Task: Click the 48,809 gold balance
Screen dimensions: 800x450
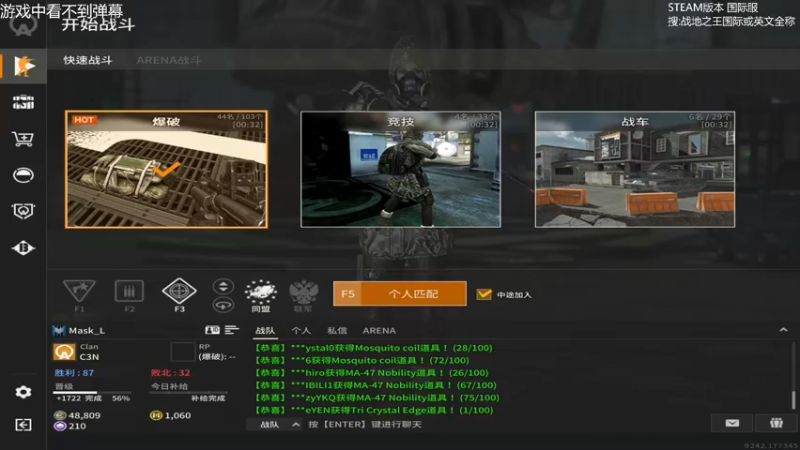Action: tap(84, 415)
